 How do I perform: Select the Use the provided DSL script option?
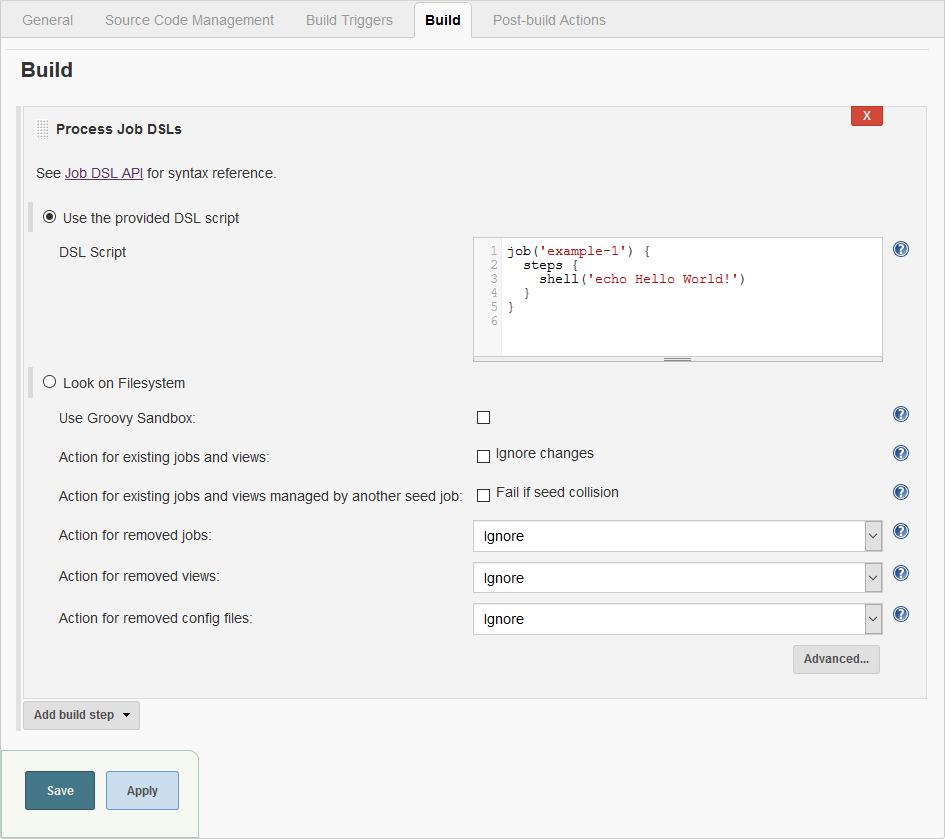tap(49, 216)
